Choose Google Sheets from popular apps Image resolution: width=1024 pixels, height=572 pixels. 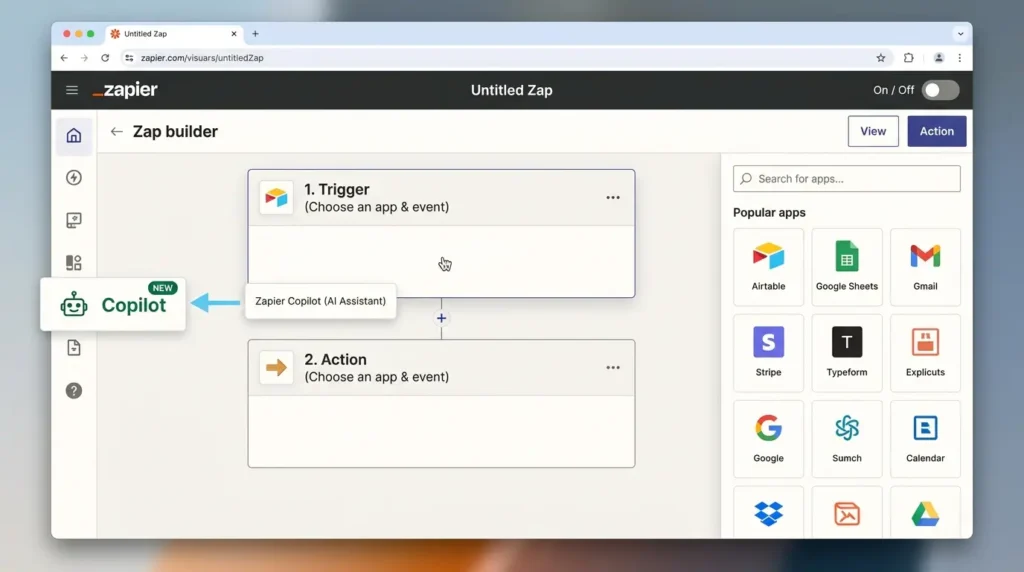[x=846, y=267]
